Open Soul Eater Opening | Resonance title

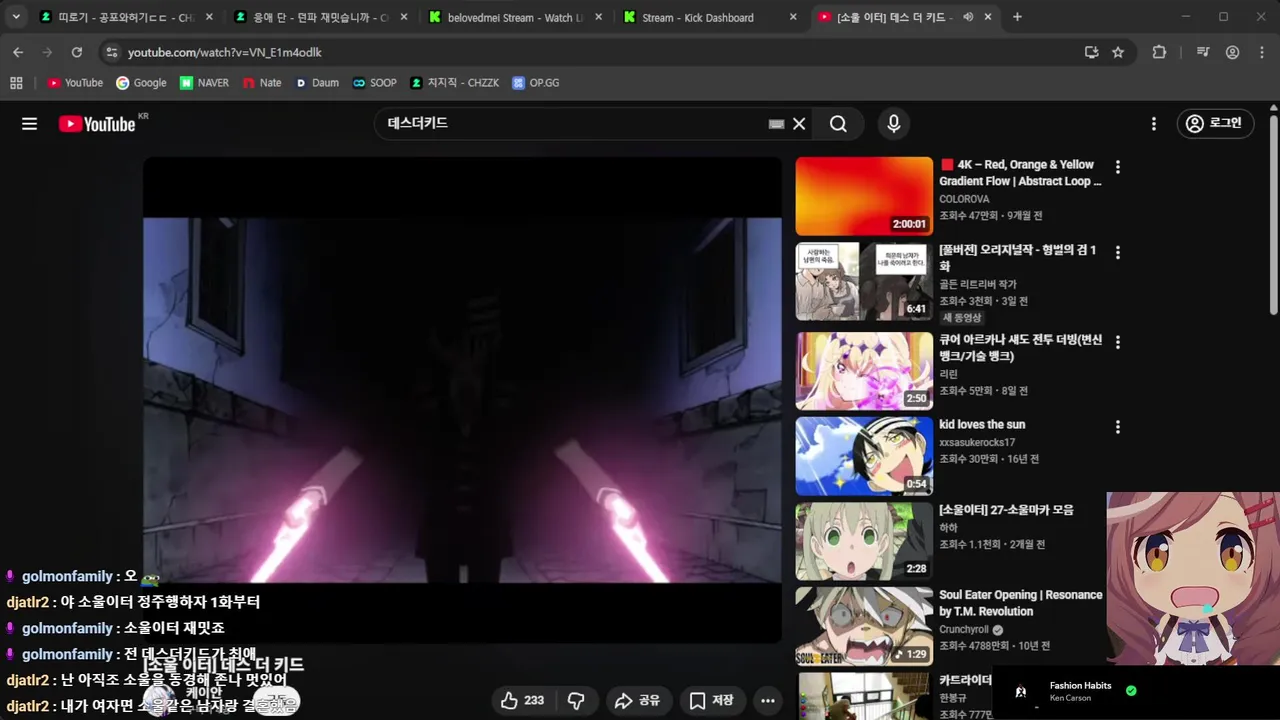tap(1021, 603)
